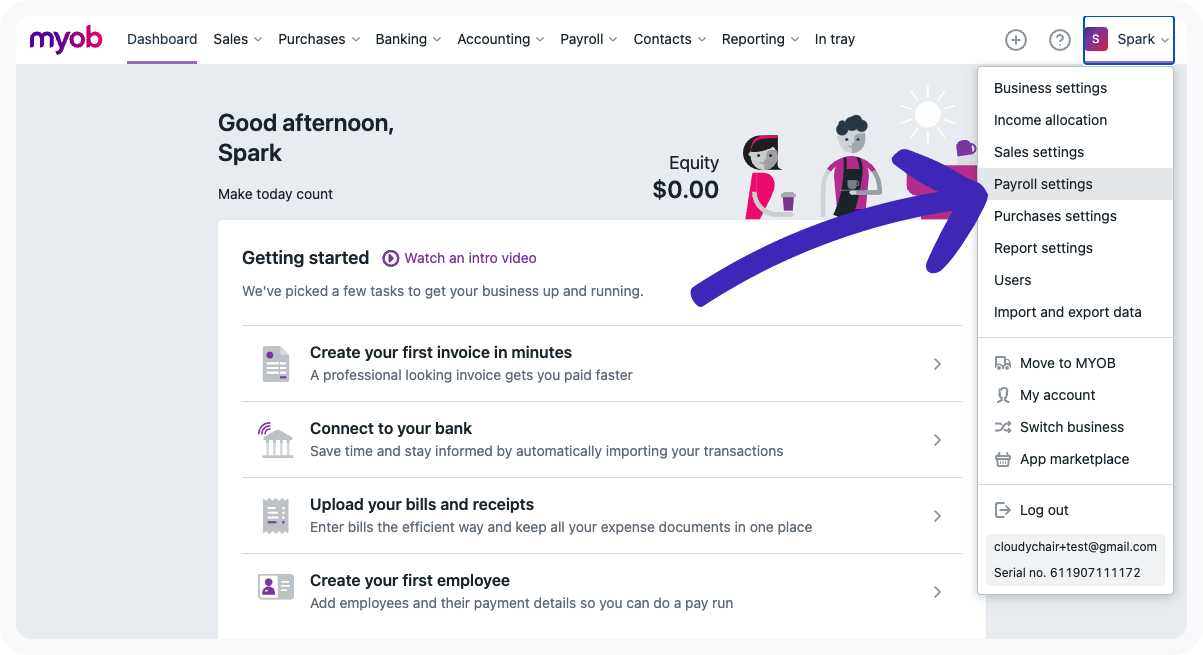
Task: Open Create your first invoice arrow
Action: pyautogui.click(x=937, y=364)
